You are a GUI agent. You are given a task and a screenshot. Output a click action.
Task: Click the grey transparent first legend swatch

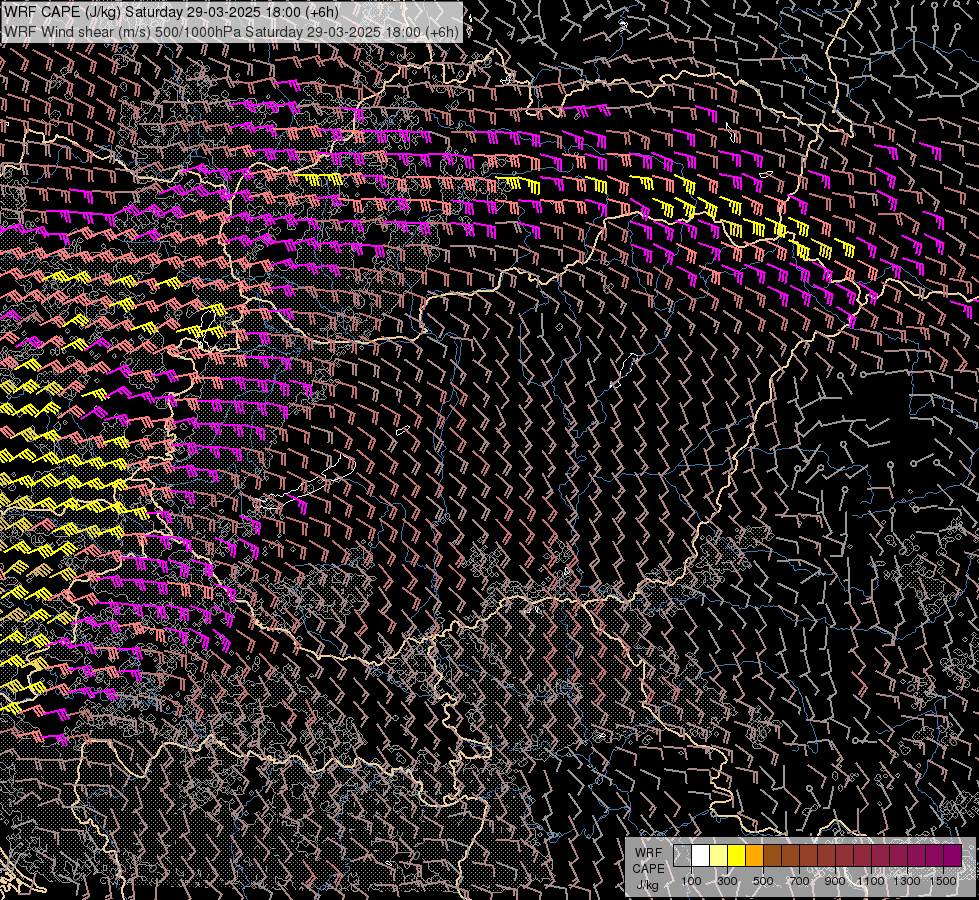[682, 856]
